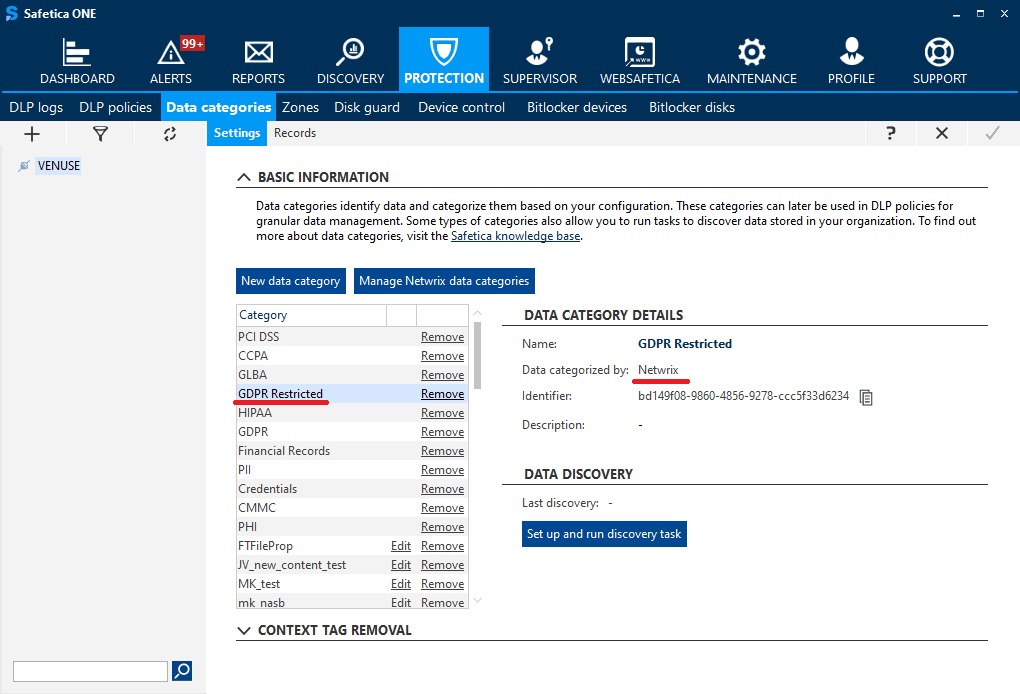Open the Profile section

tap(851, 60)
